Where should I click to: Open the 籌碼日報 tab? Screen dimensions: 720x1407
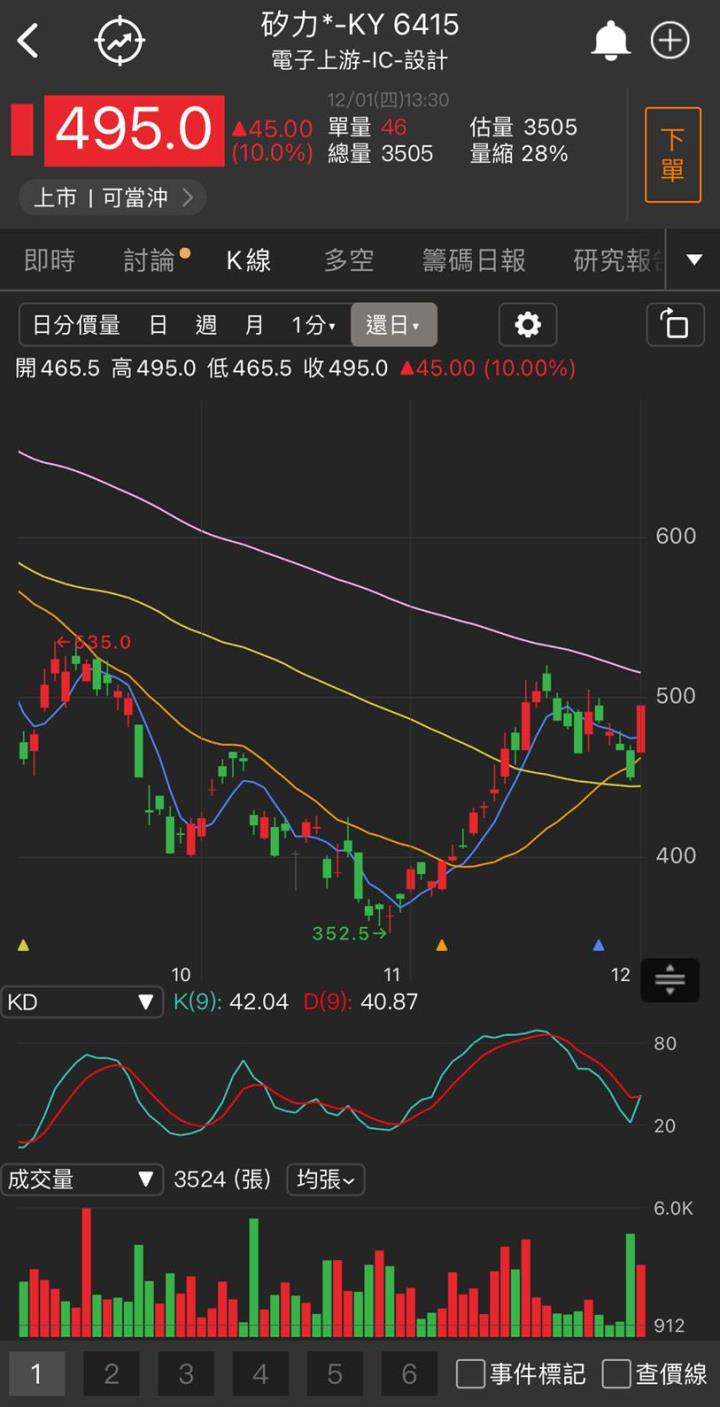474,261
